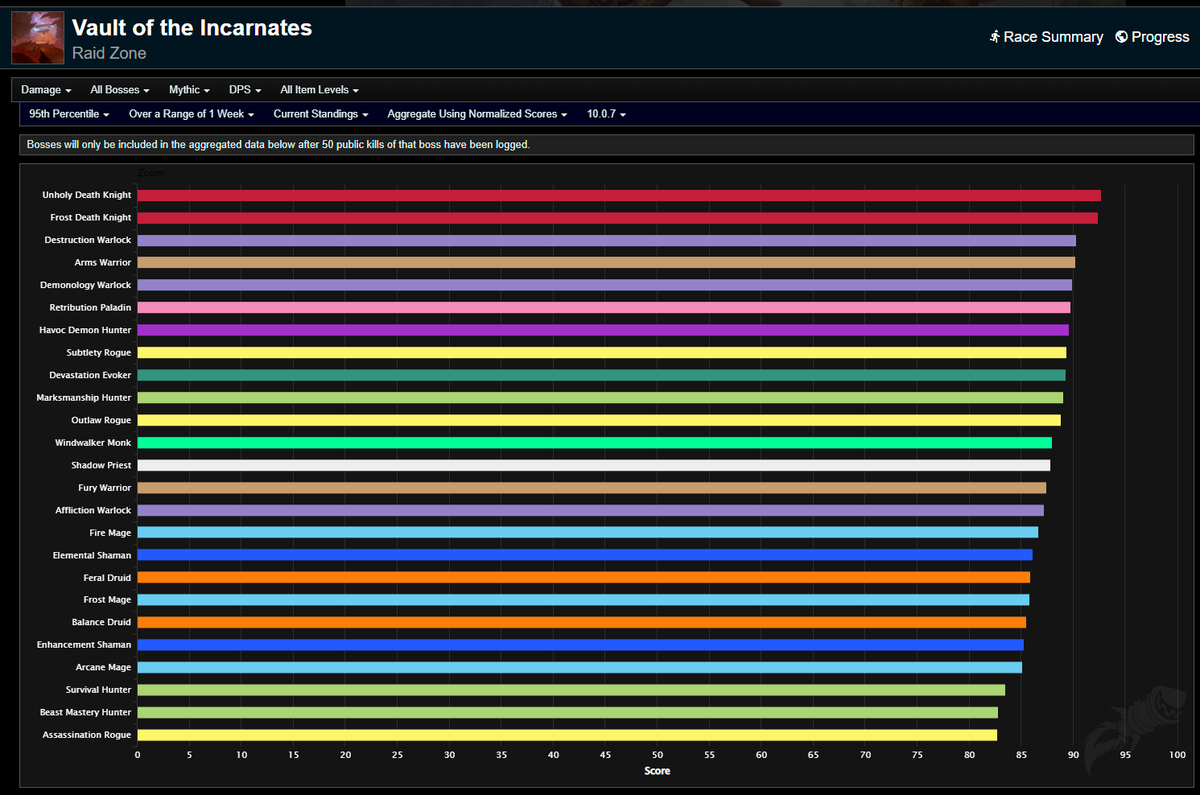The height and width of the screenshot is (795, 1200).
Task: Open the Over a Range of 1 Week dropdown
Action: pos(192,114)
